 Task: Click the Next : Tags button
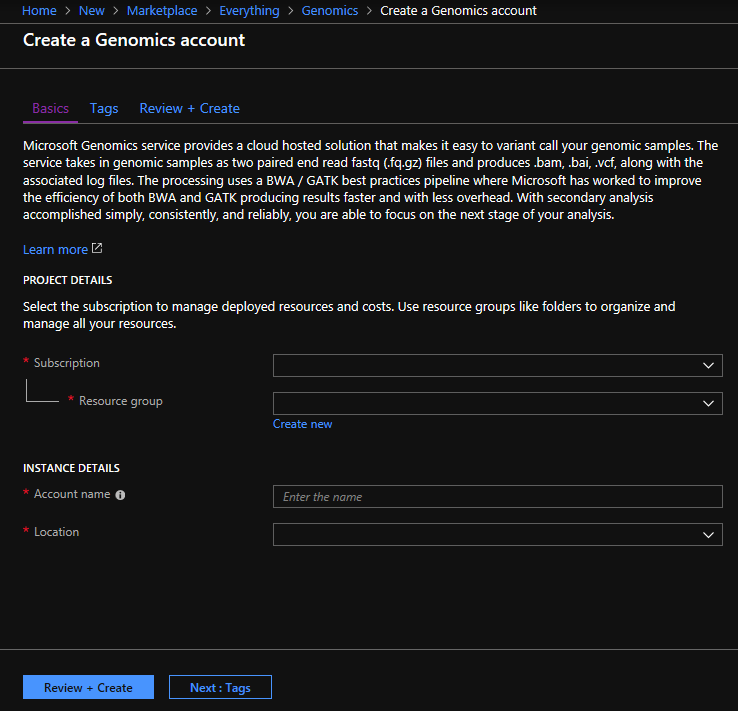tap(220, 687)
